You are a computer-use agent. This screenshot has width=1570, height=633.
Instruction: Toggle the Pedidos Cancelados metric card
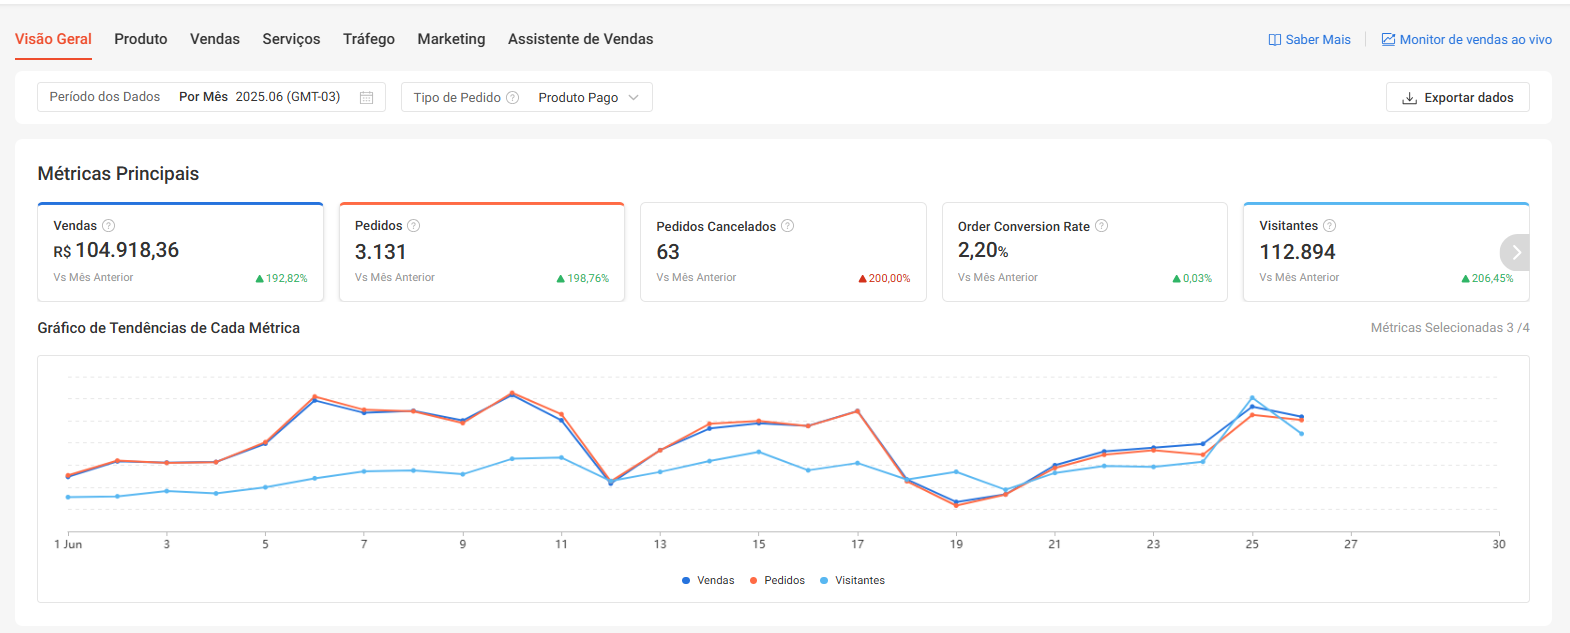(783, 252)
